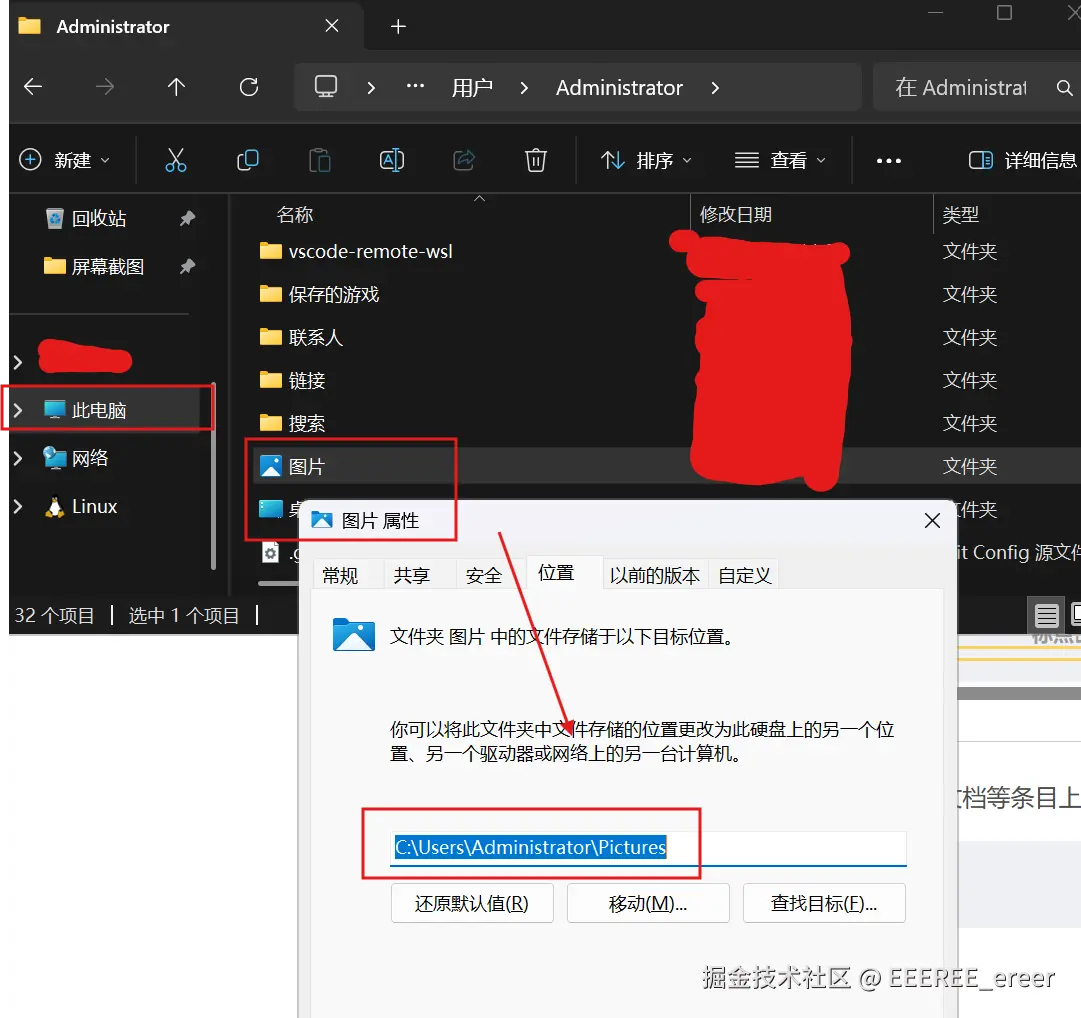Open the 排序 sort dropdown
1081x1018 pixels.
[x=646, y=161]
